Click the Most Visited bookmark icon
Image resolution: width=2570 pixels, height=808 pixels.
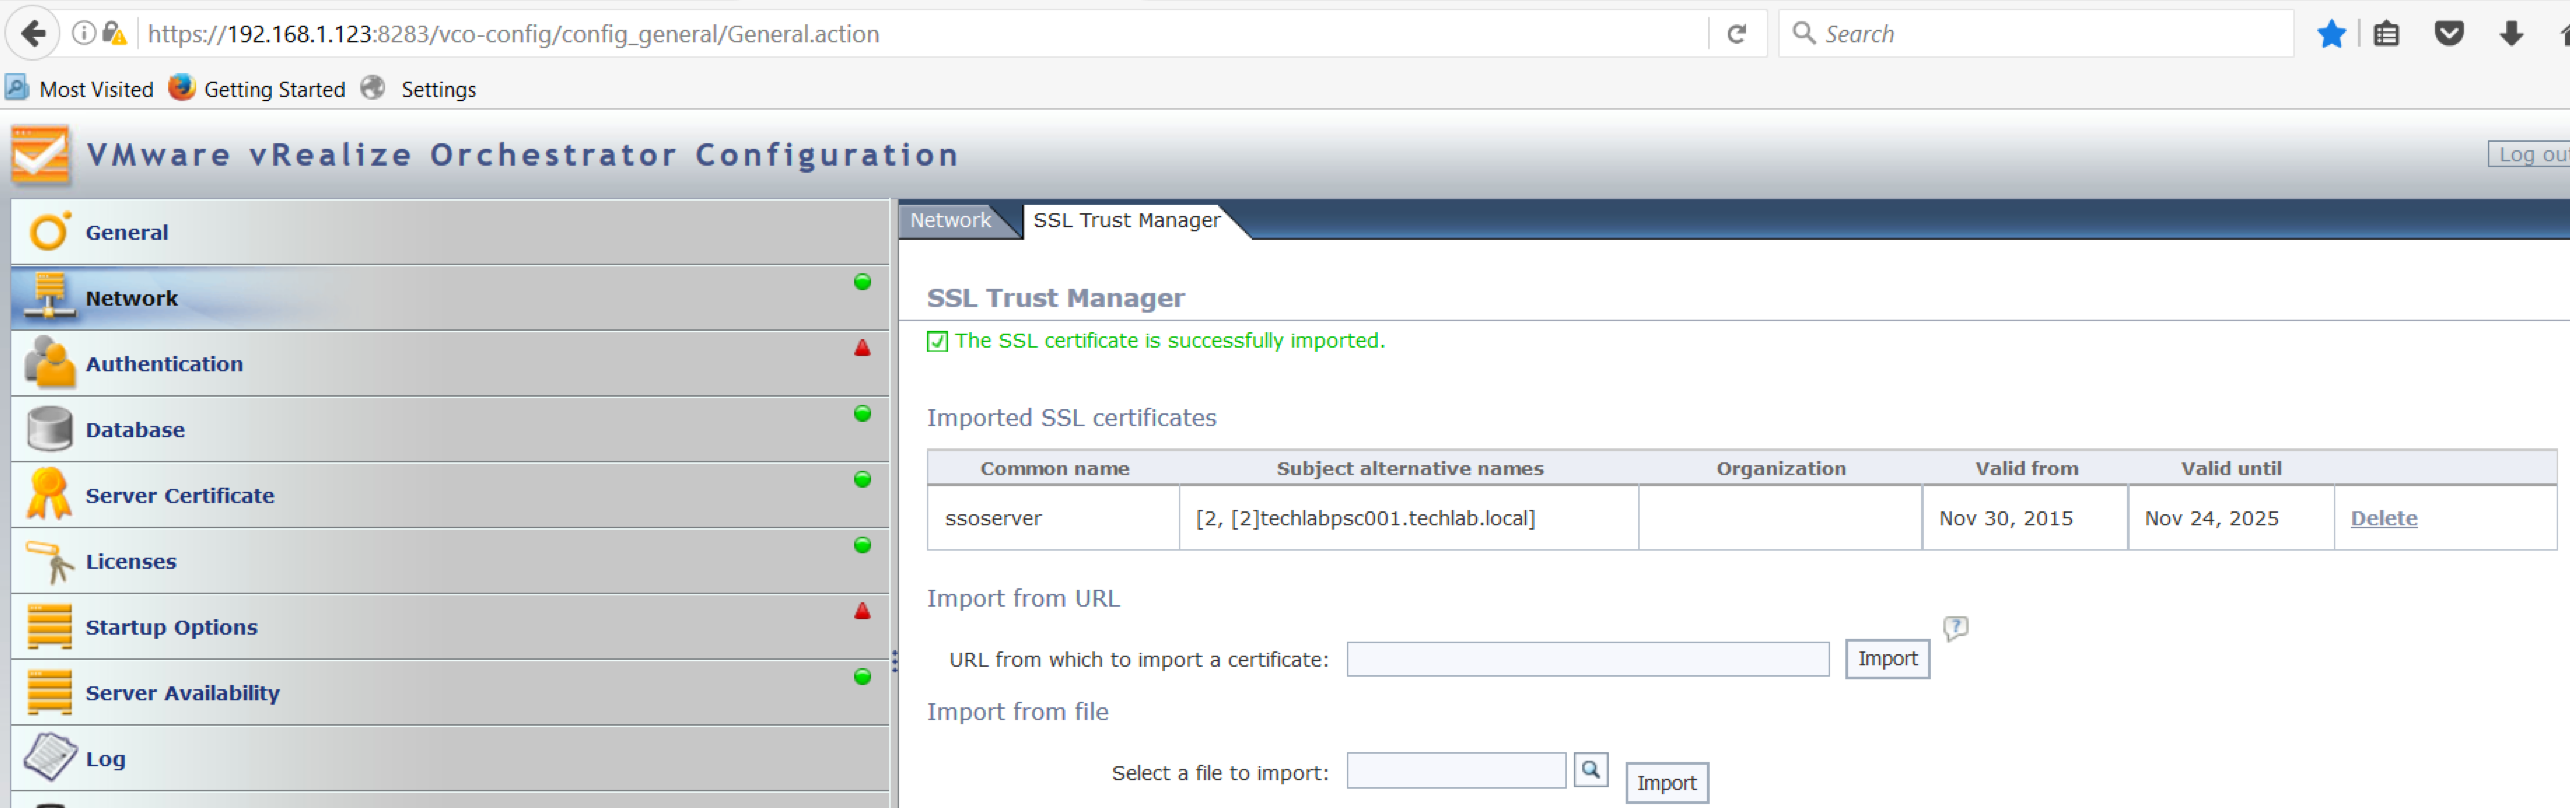(x=17, y=88)
